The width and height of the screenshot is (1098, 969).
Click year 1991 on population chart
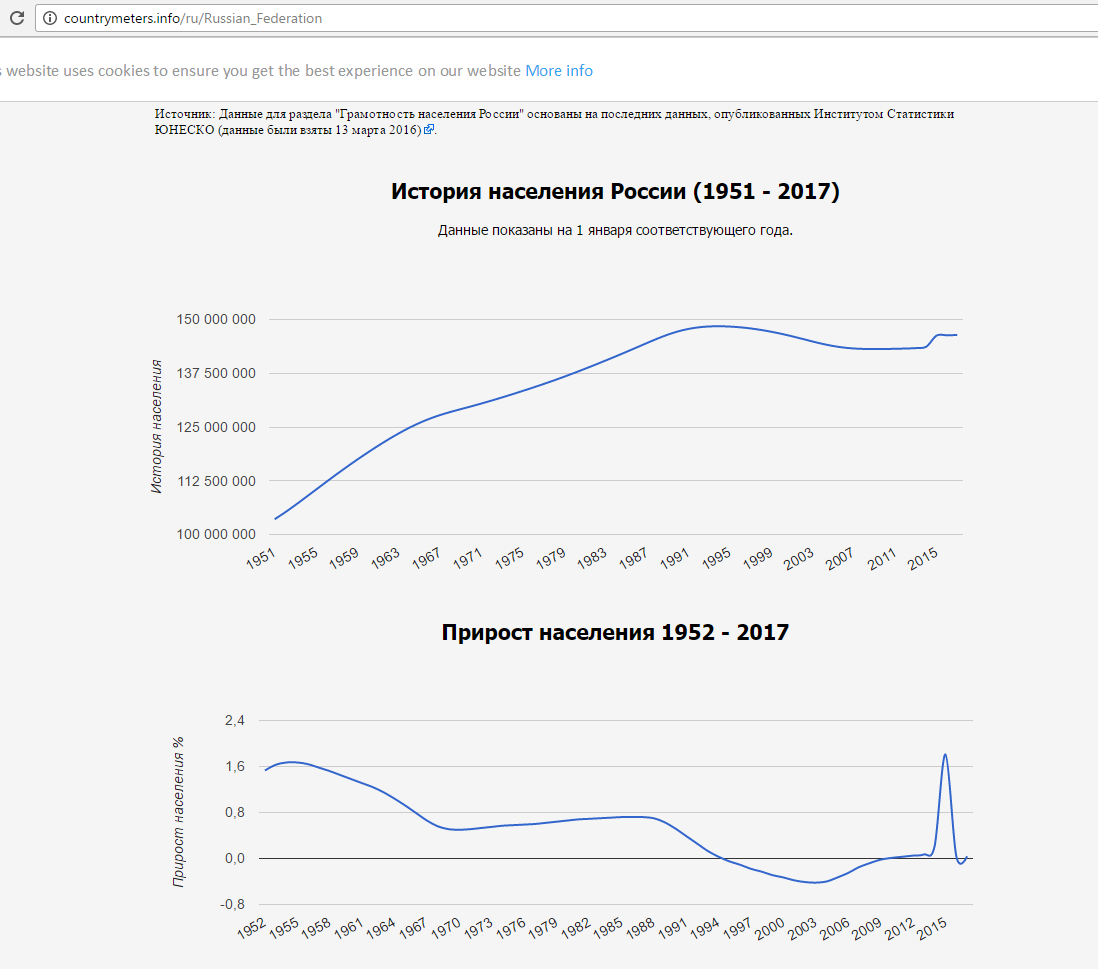tap(674, 559)
